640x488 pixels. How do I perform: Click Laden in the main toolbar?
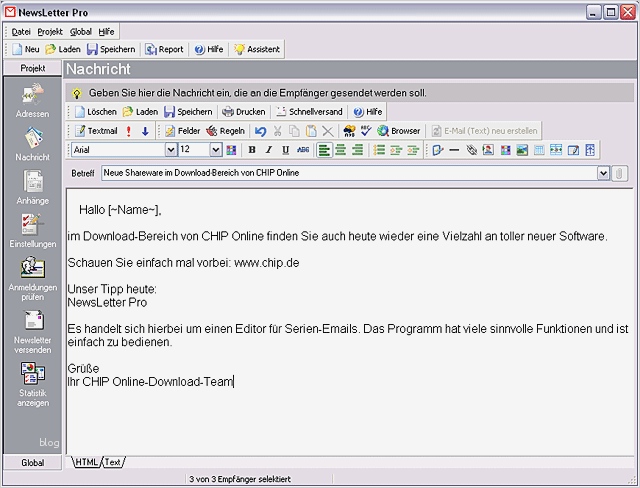coord(63,49)
